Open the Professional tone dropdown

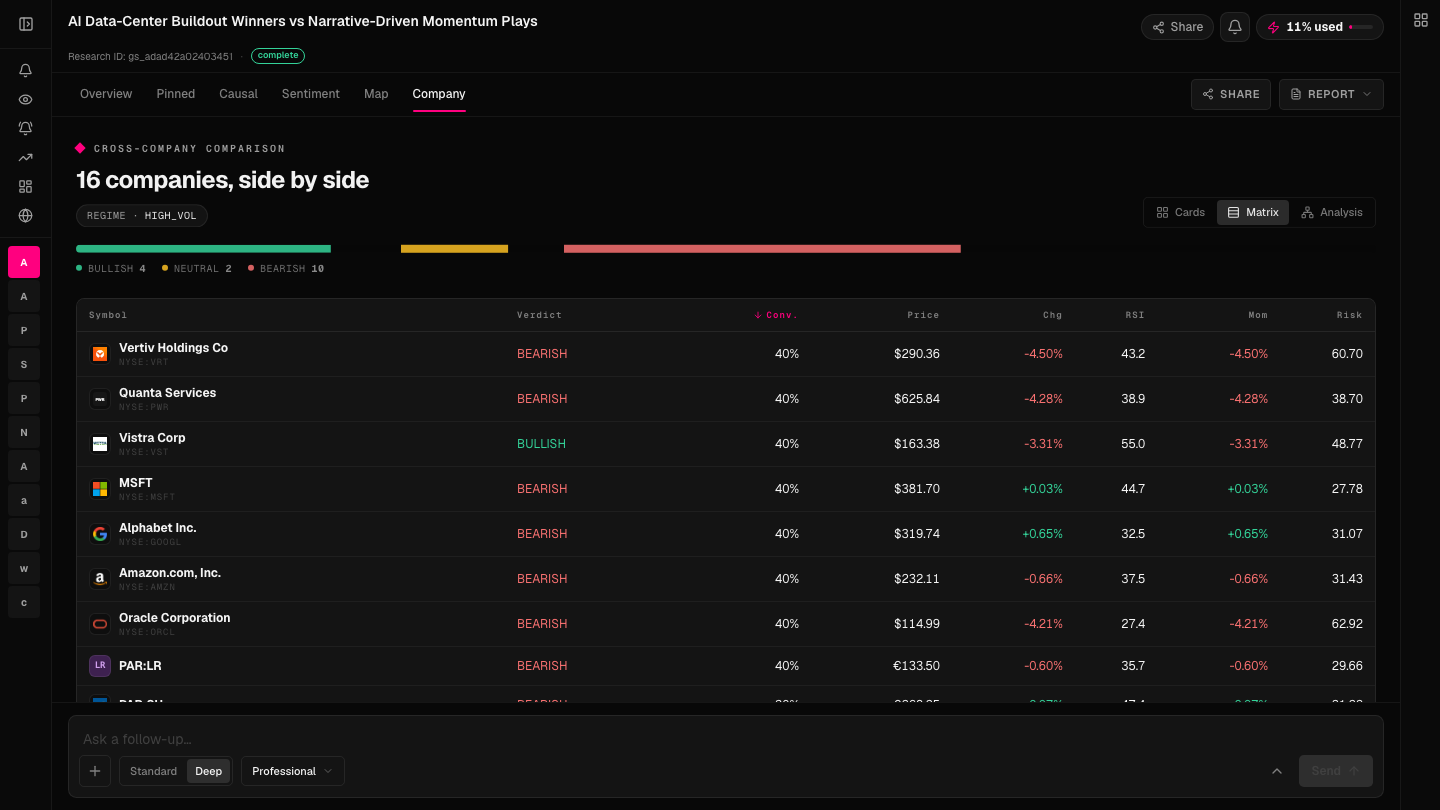[x=293, y=771]
